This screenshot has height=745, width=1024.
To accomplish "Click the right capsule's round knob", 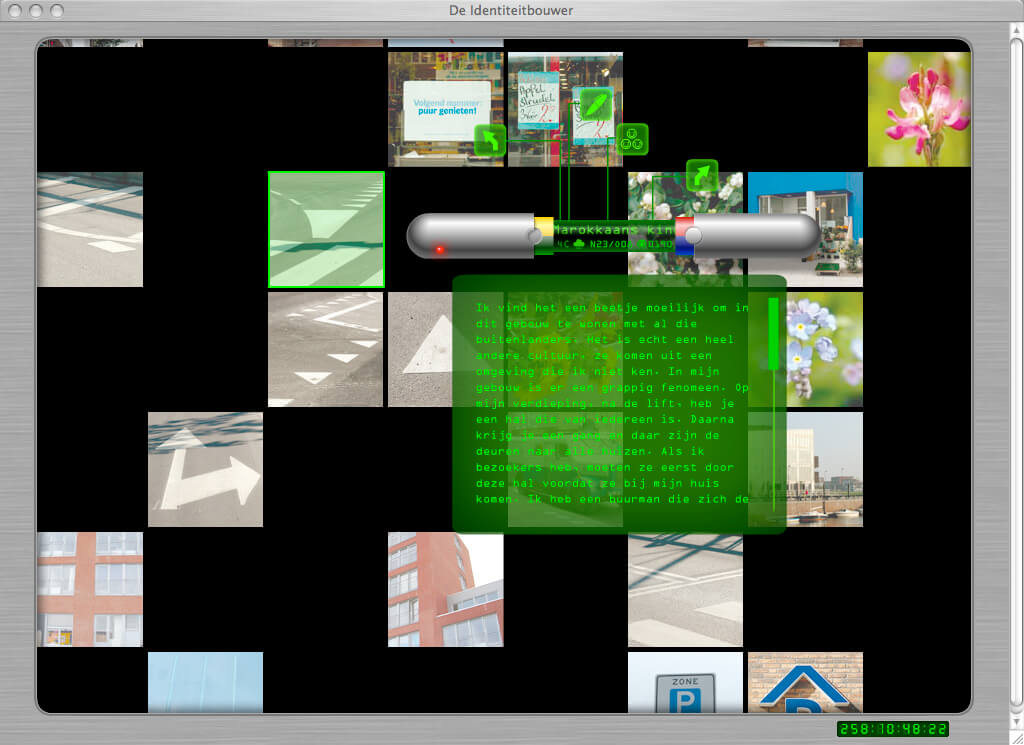I will click(x=693, y=235).
